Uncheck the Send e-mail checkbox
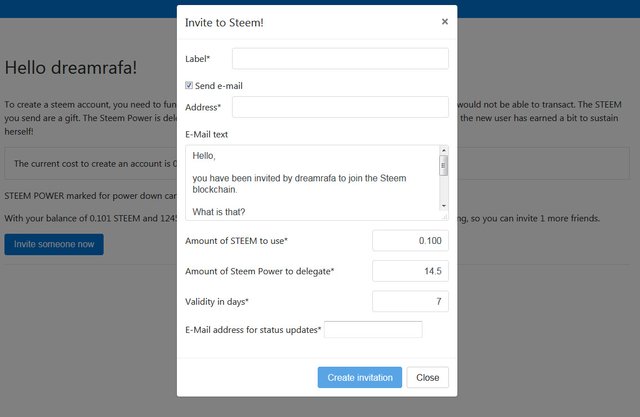 [189, 85]
